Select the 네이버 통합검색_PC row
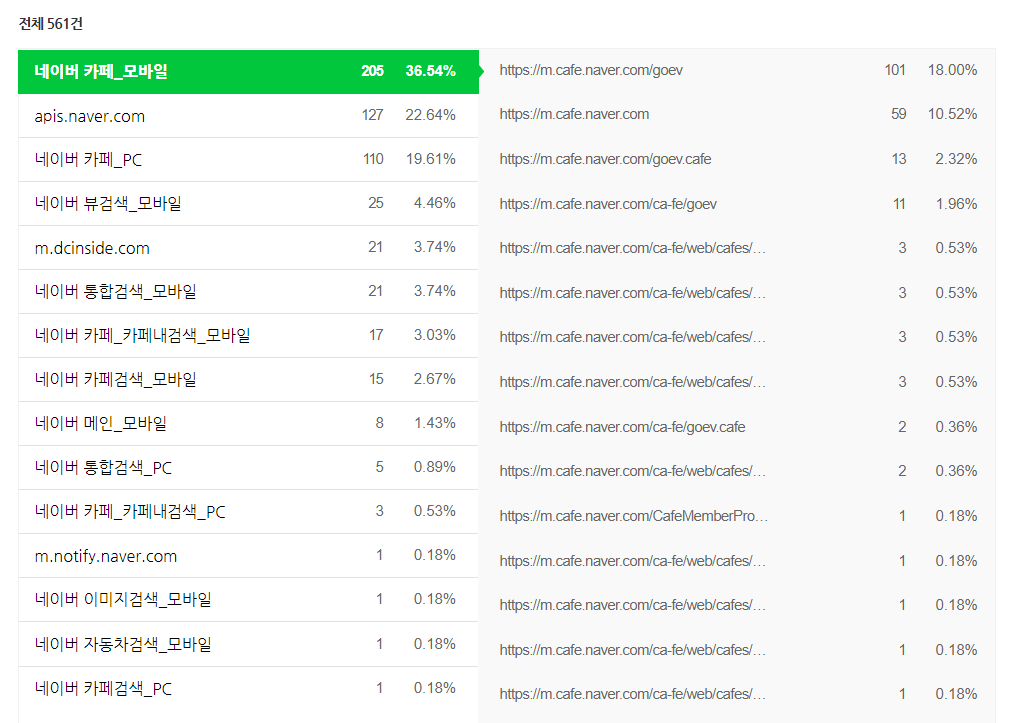Screen dimensions: 1016x723 pos(248,468)
